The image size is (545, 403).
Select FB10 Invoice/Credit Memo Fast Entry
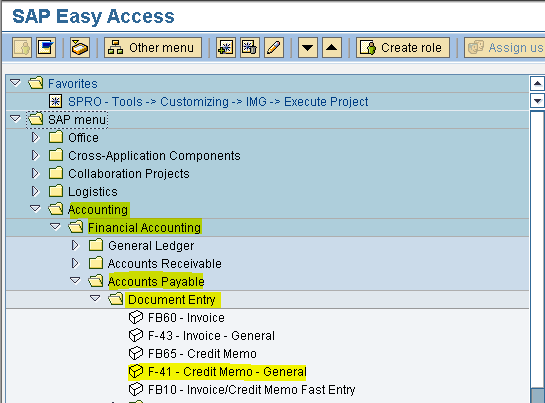tap(251, 390)
